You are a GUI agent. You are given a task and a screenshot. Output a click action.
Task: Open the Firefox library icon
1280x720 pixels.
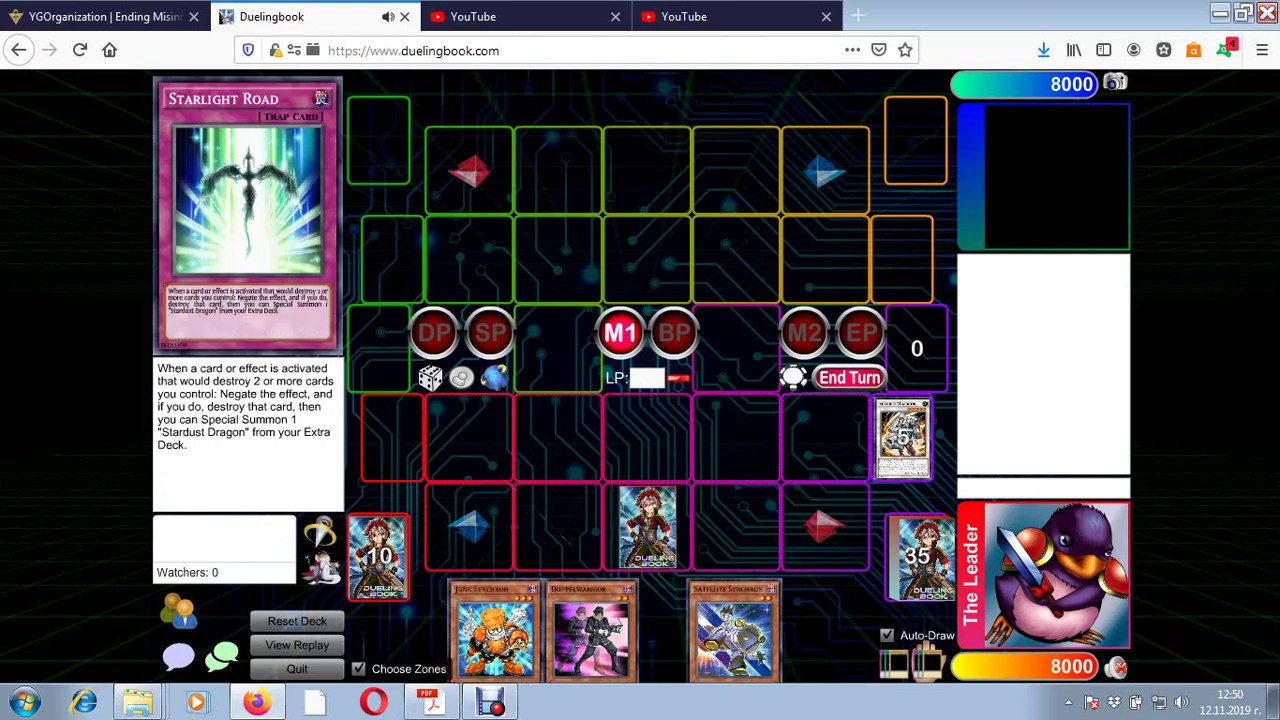pyautogui.click(x=1074, y=50)
